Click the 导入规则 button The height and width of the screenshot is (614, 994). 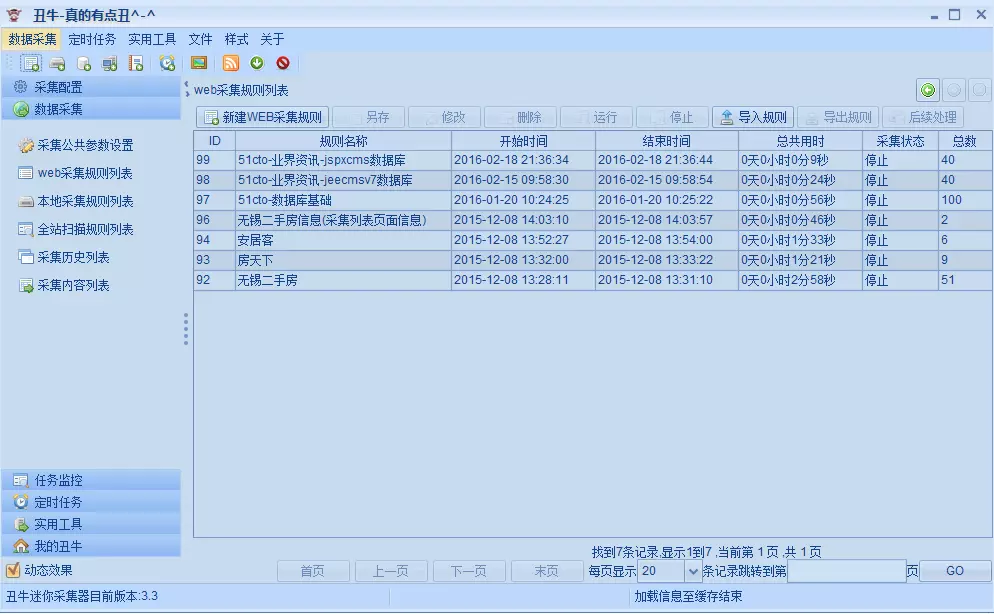pos(753,117)
